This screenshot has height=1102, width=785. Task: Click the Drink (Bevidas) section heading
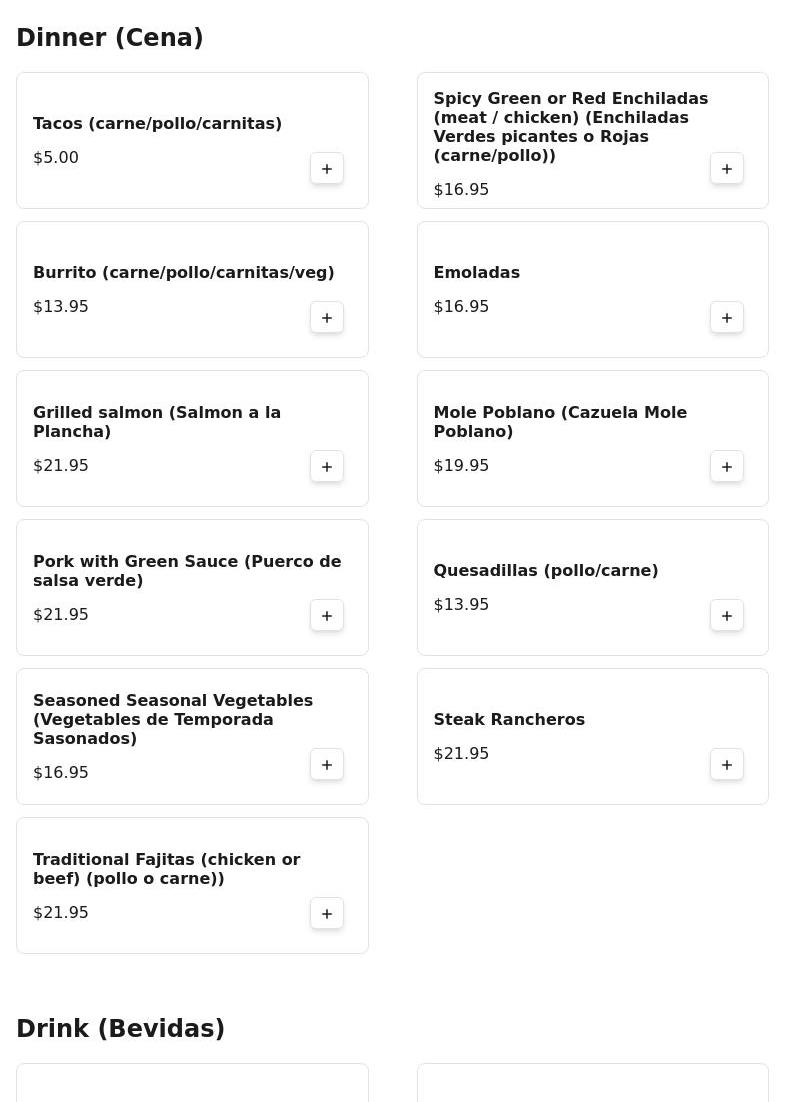tap(120, 1028)
